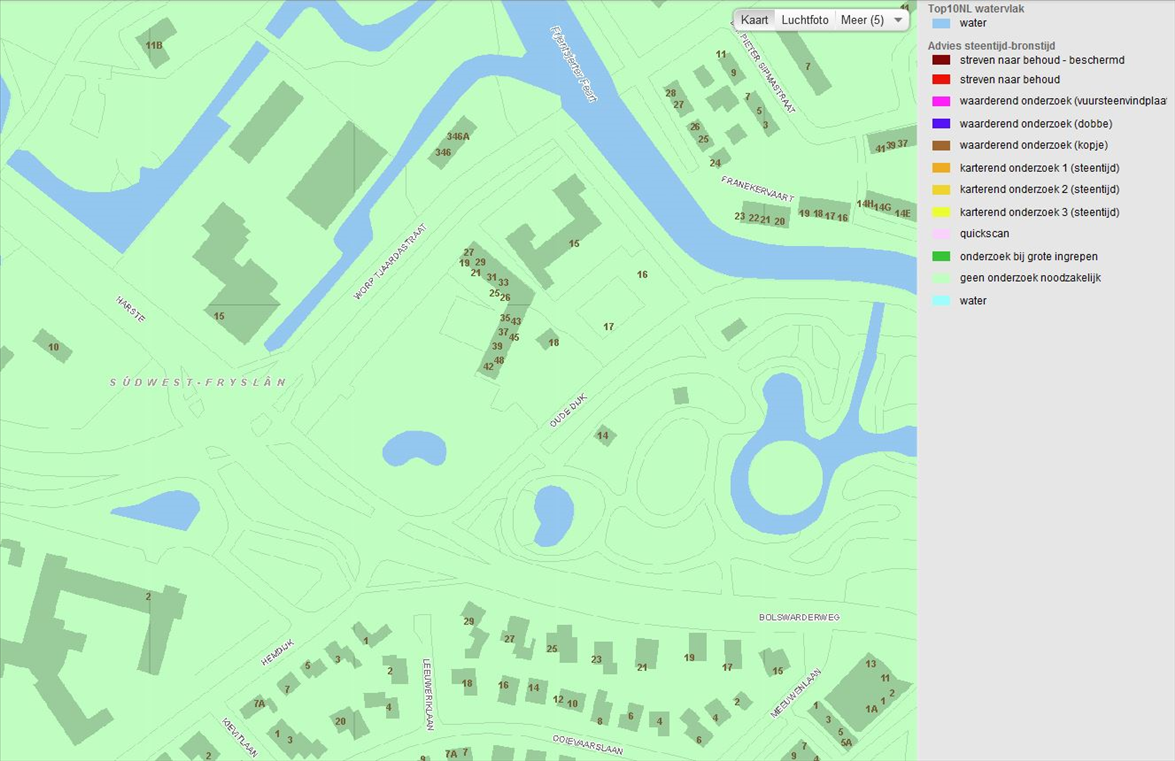
Task: Click the blue-purple dobbe legend swatch
Action: pyautogui.click(x=941, y=124)
